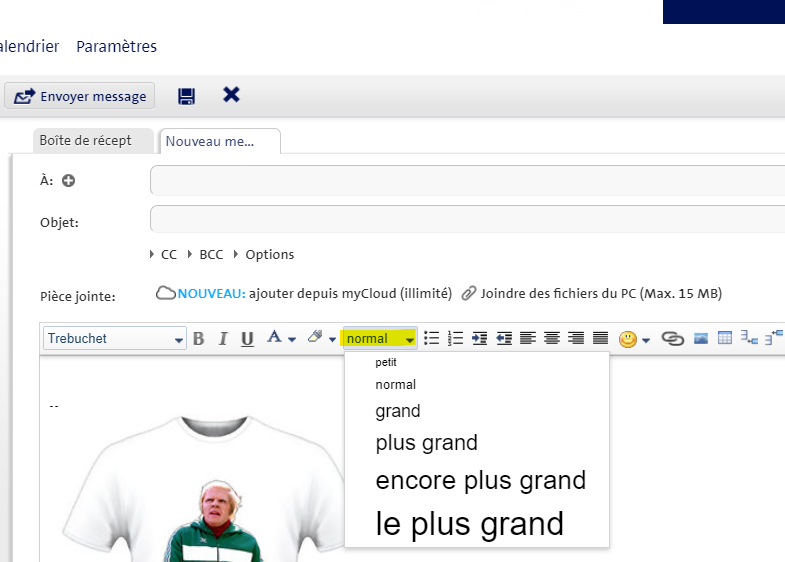Switch to Boîte de récept tab
The width and height of the screenshot is (785, 562).
(93, 141)
